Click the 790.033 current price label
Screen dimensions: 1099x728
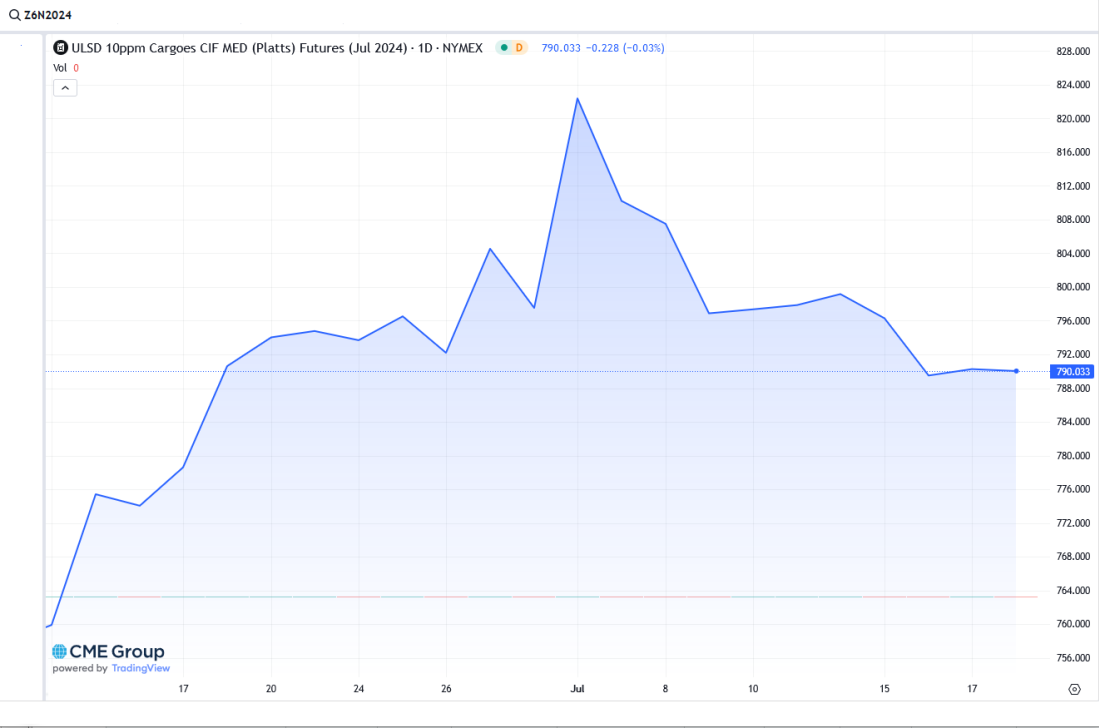(x=1070, y=371)
